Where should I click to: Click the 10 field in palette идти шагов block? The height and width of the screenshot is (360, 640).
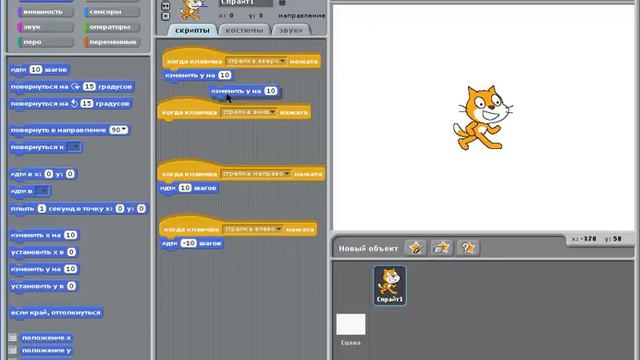tap(36, 69)
